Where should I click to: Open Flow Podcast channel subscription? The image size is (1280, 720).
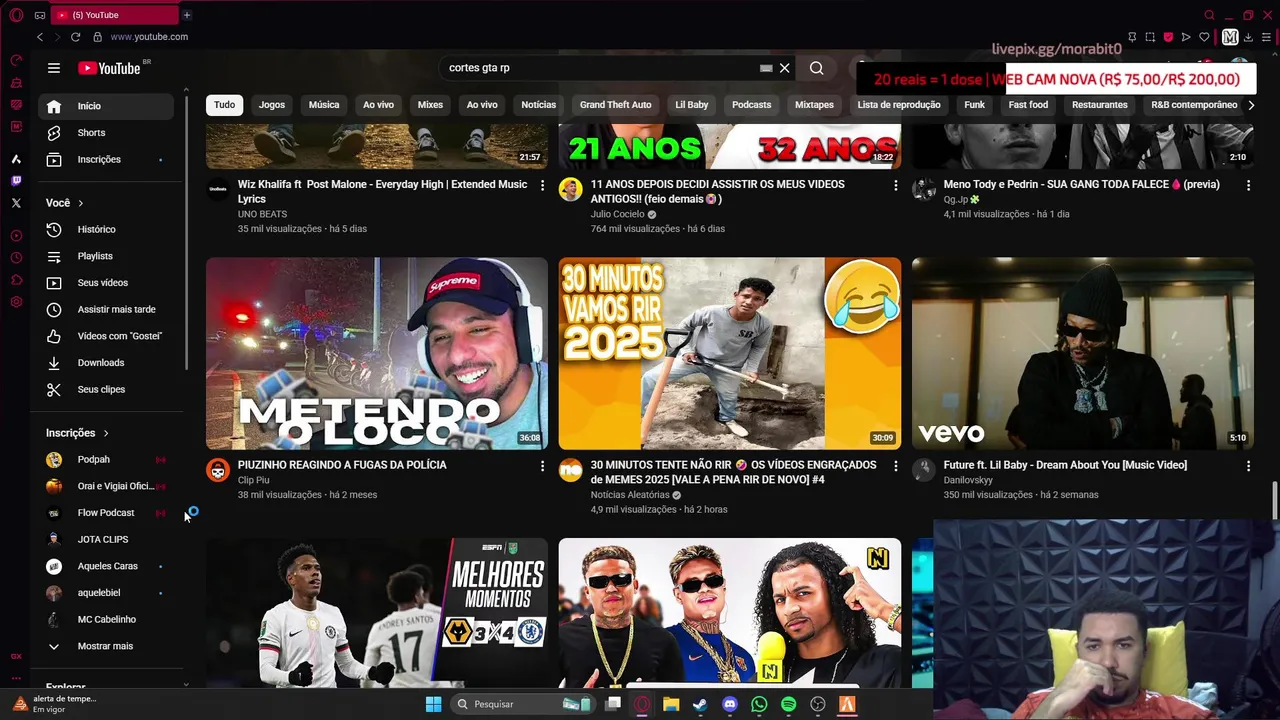tap(106, 513)
